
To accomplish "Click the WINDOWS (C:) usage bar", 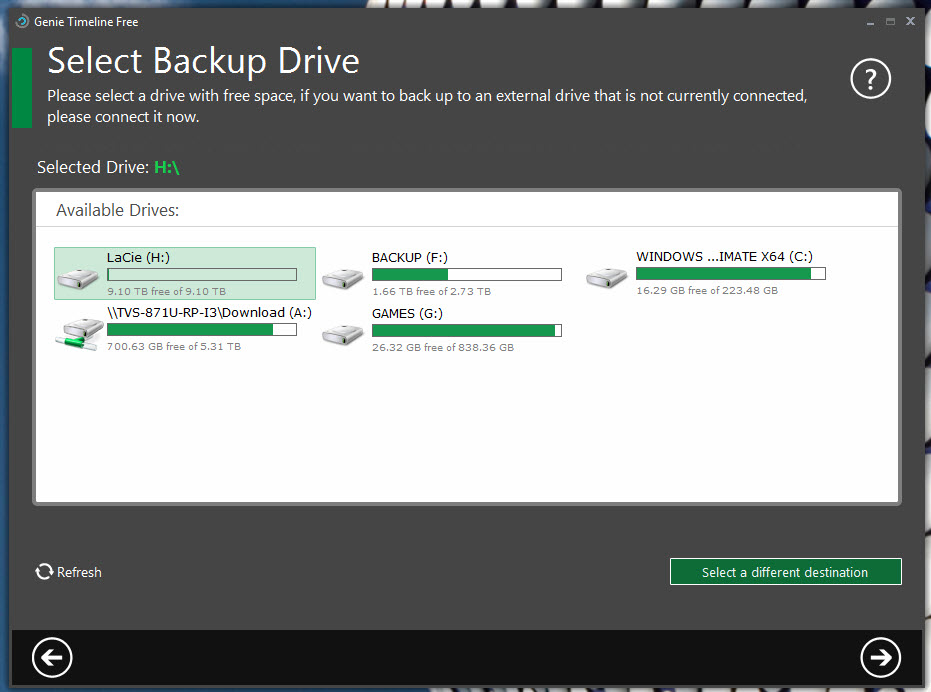I will 731,273.
